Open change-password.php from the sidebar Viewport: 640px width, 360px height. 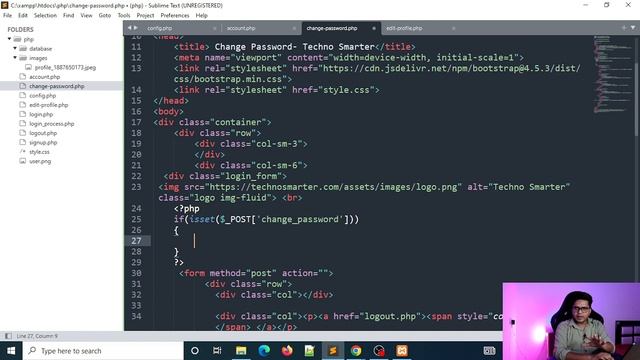click(x=57, y=86)
